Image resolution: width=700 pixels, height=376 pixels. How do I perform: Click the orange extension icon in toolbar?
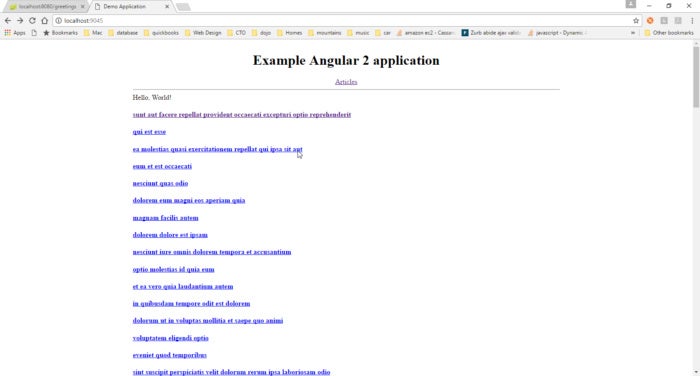[650, 21]
